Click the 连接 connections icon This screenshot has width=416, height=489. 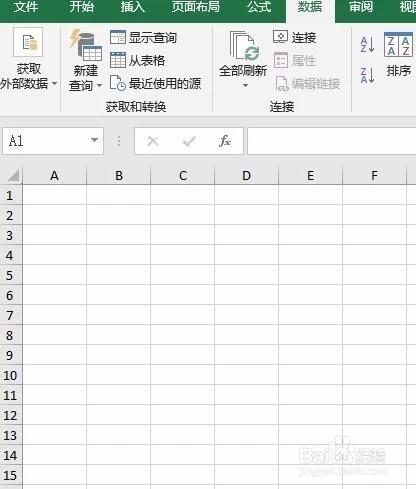pos(280,37)
